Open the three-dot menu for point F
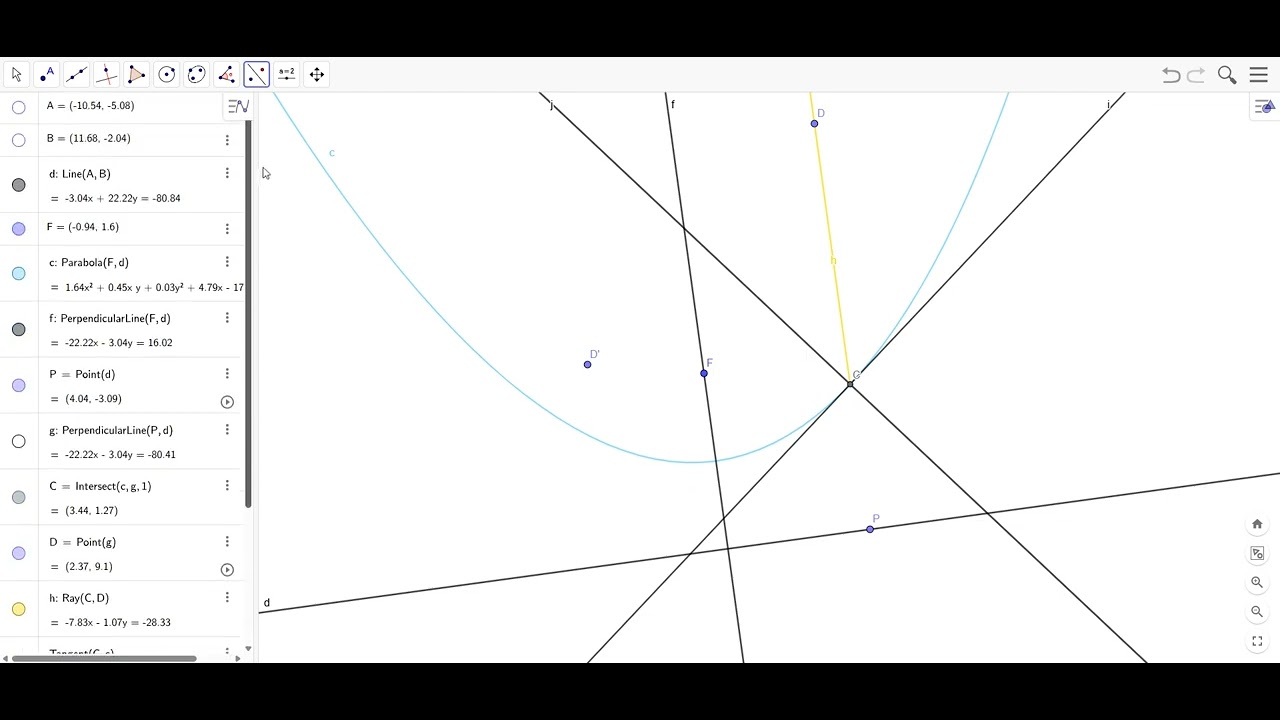 [x=227, y=229]
